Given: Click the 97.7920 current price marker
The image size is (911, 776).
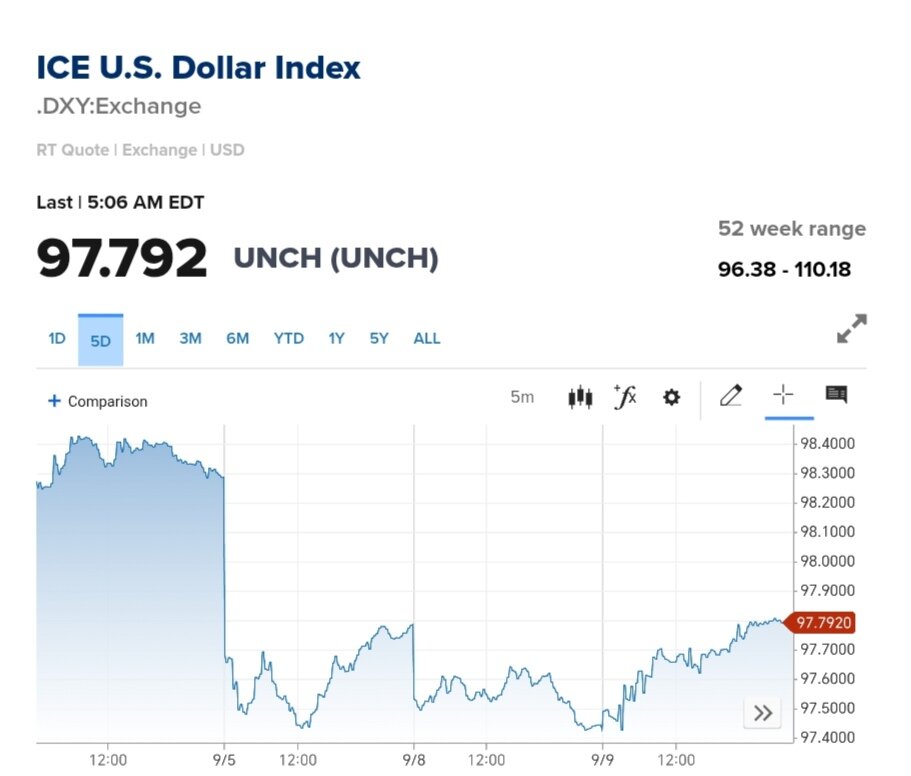Looking at the screenshot, I should pyautogui.click(x=823, y=623).
